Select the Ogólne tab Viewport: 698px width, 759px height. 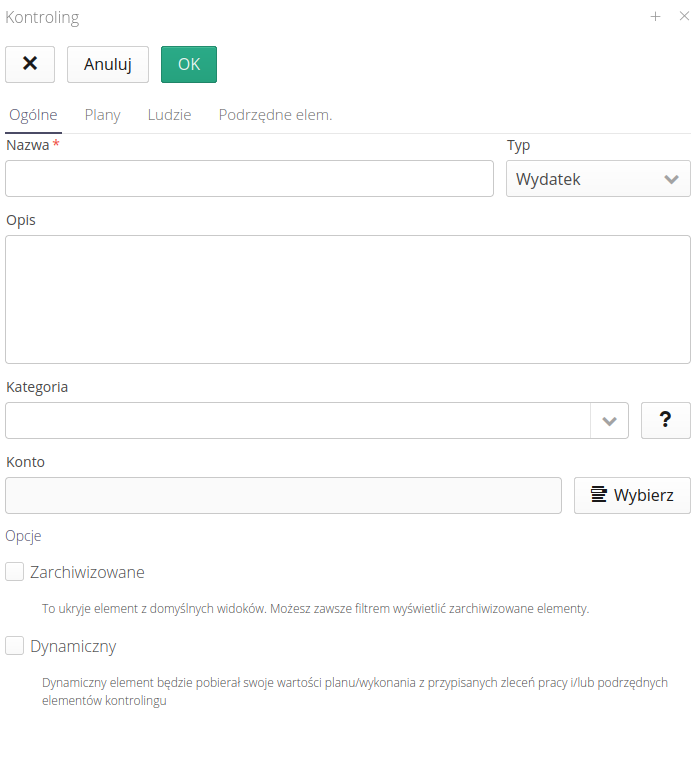pos(33,115)
